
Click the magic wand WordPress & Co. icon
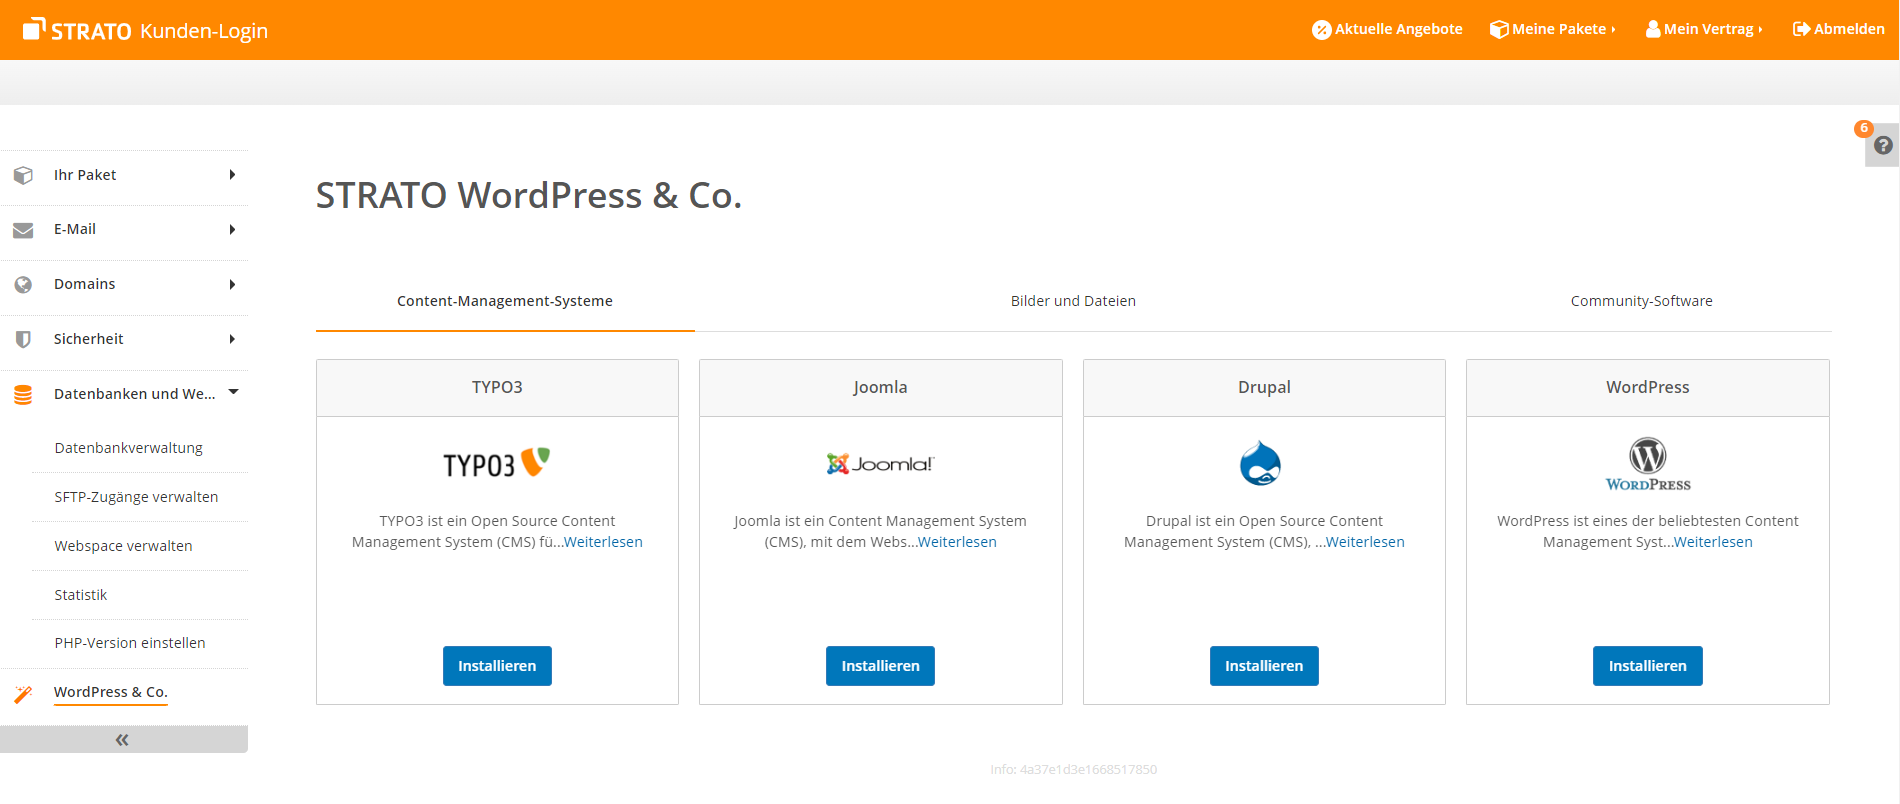pyautogui.click(x=23, y=693)
